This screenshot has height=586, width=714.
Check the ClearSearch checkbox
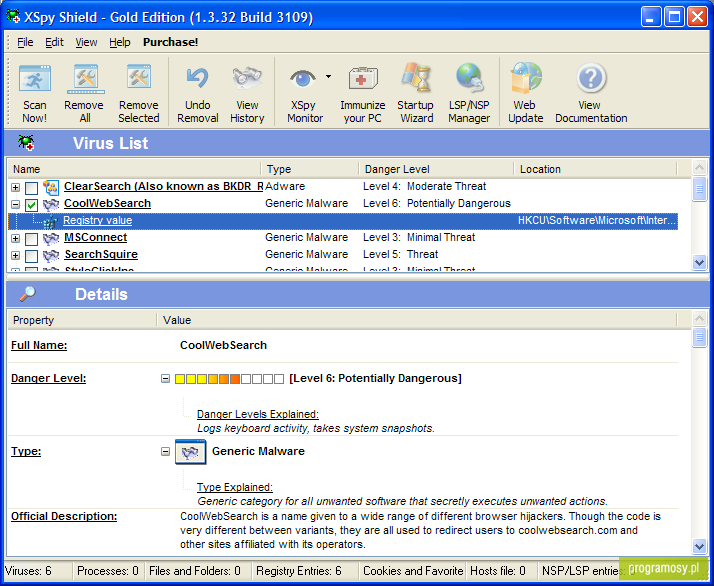coord(31,188)
